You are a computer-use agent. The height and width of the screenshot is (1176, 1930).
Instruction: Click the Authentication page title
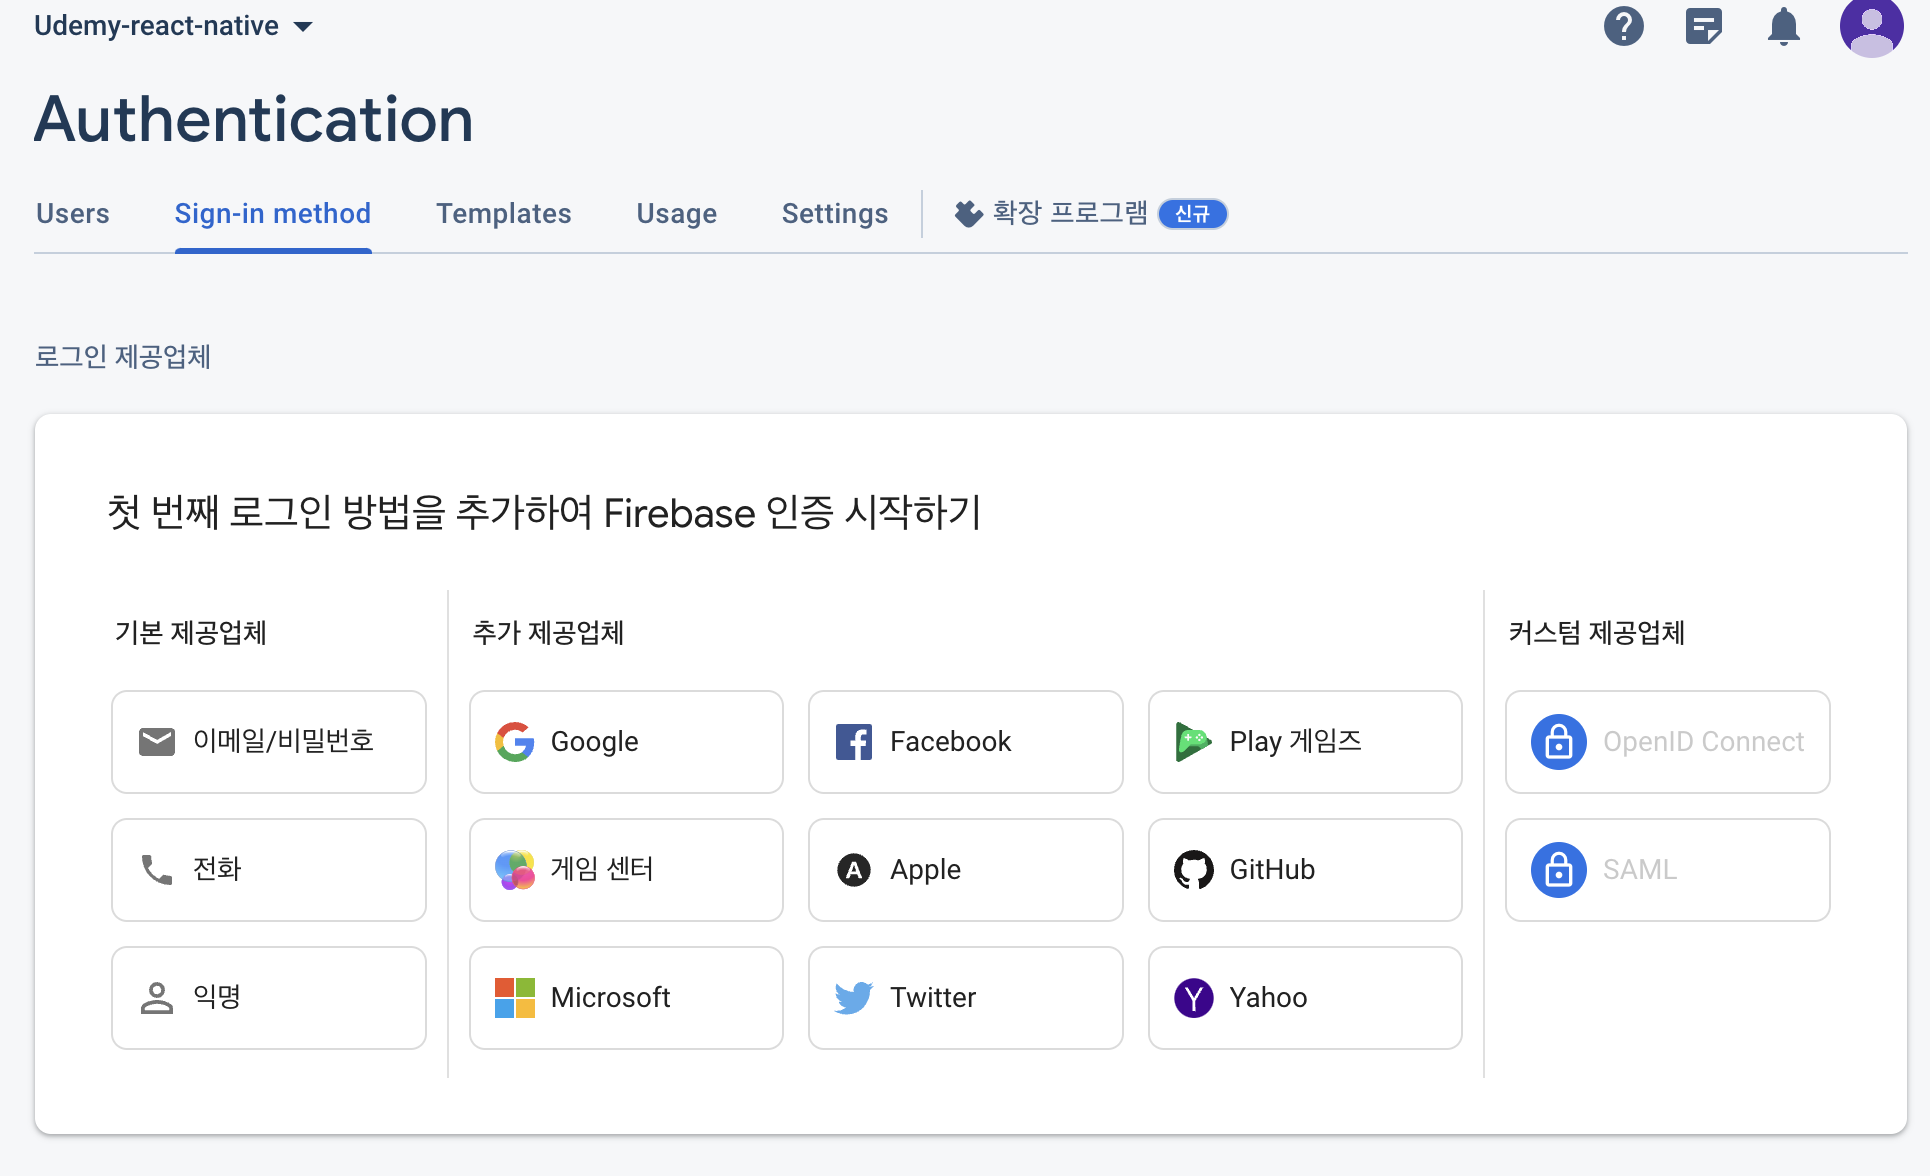coord(254,120)
